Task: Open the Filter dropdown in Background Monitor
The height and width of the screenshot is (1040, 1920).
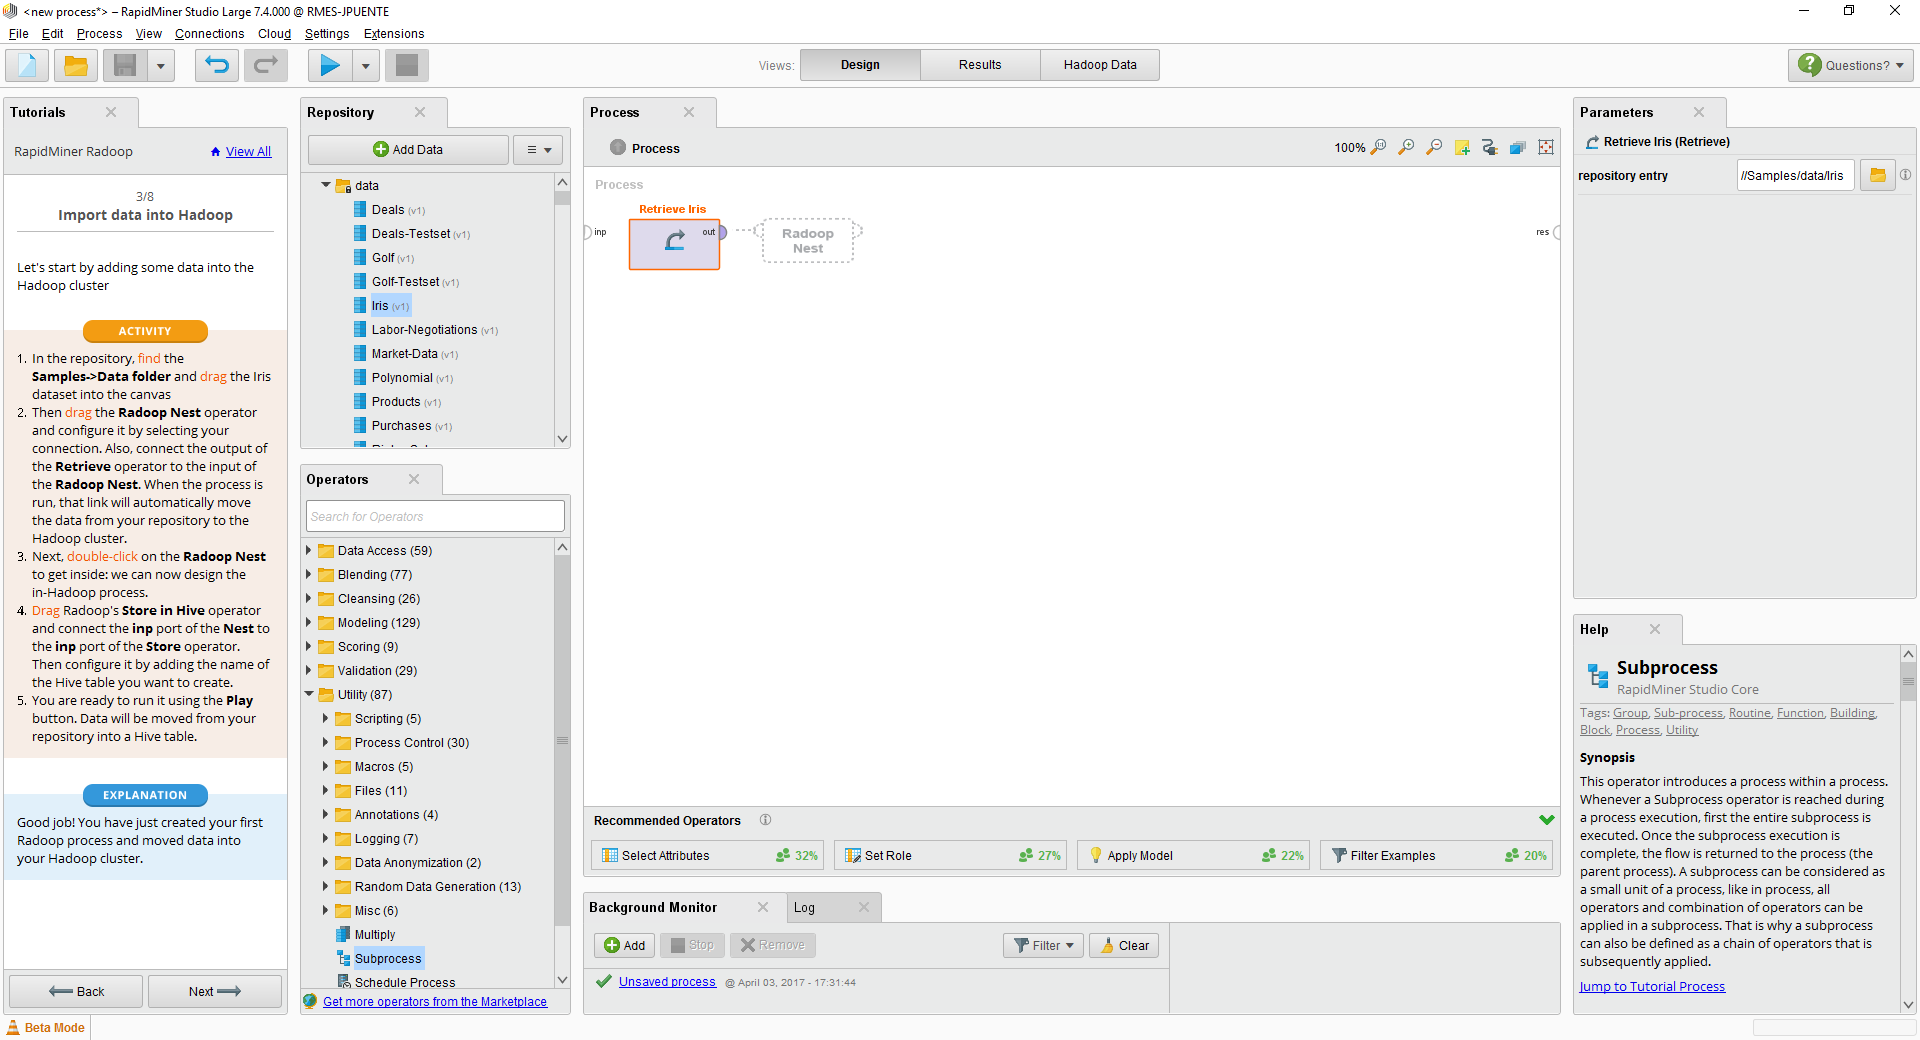Action: pos(1043,946)
